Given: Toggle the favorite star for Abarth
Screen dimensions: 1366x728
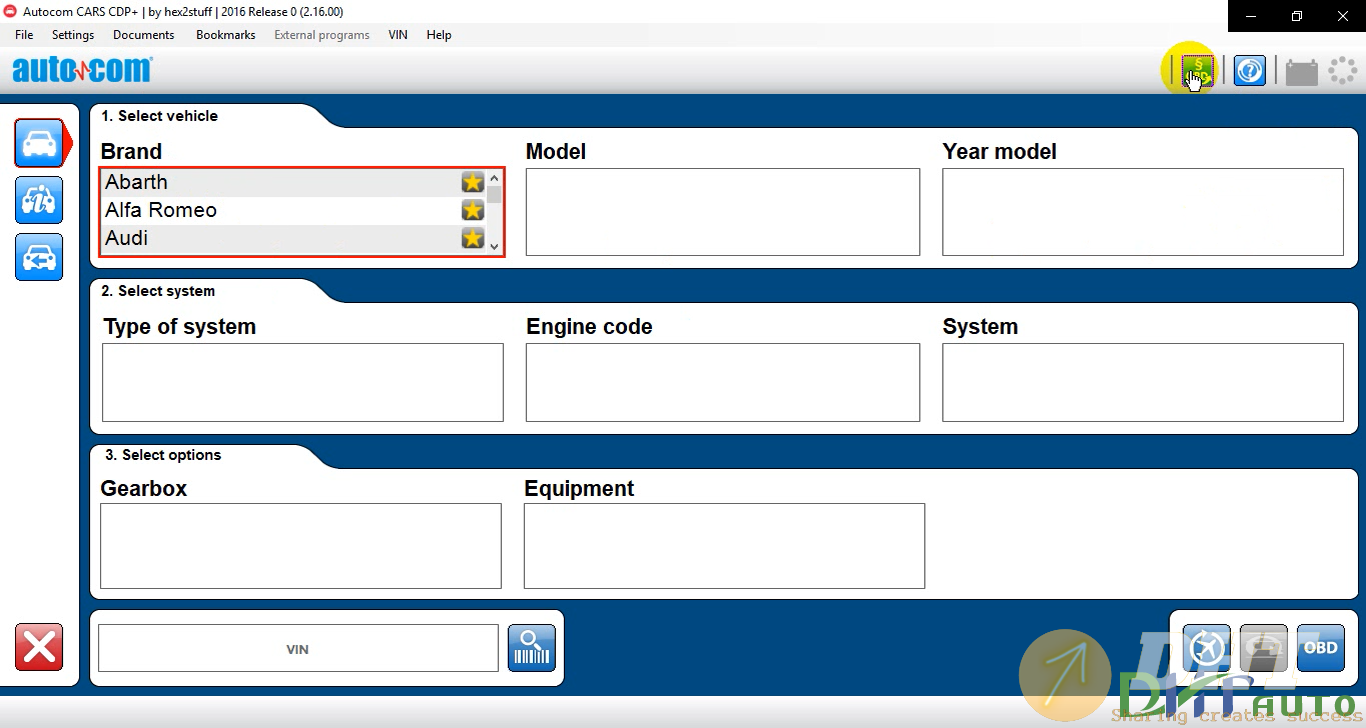Looking at the screenshot, I should [x=473, y=182].
